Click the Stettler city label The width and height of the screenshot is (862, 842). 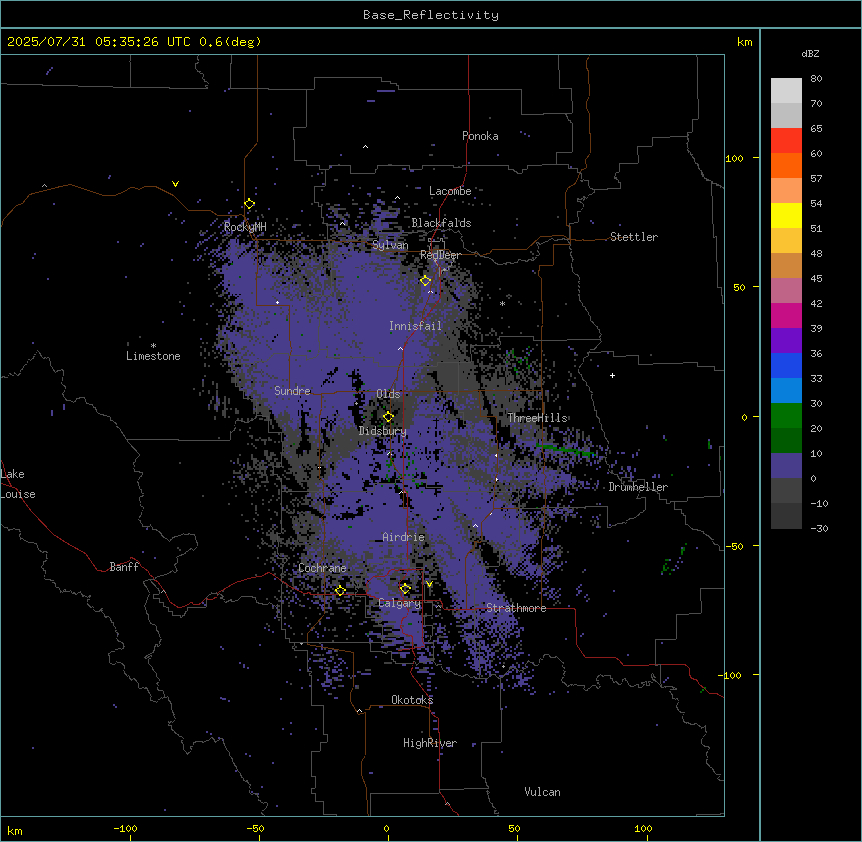click(x=634, y=237)
